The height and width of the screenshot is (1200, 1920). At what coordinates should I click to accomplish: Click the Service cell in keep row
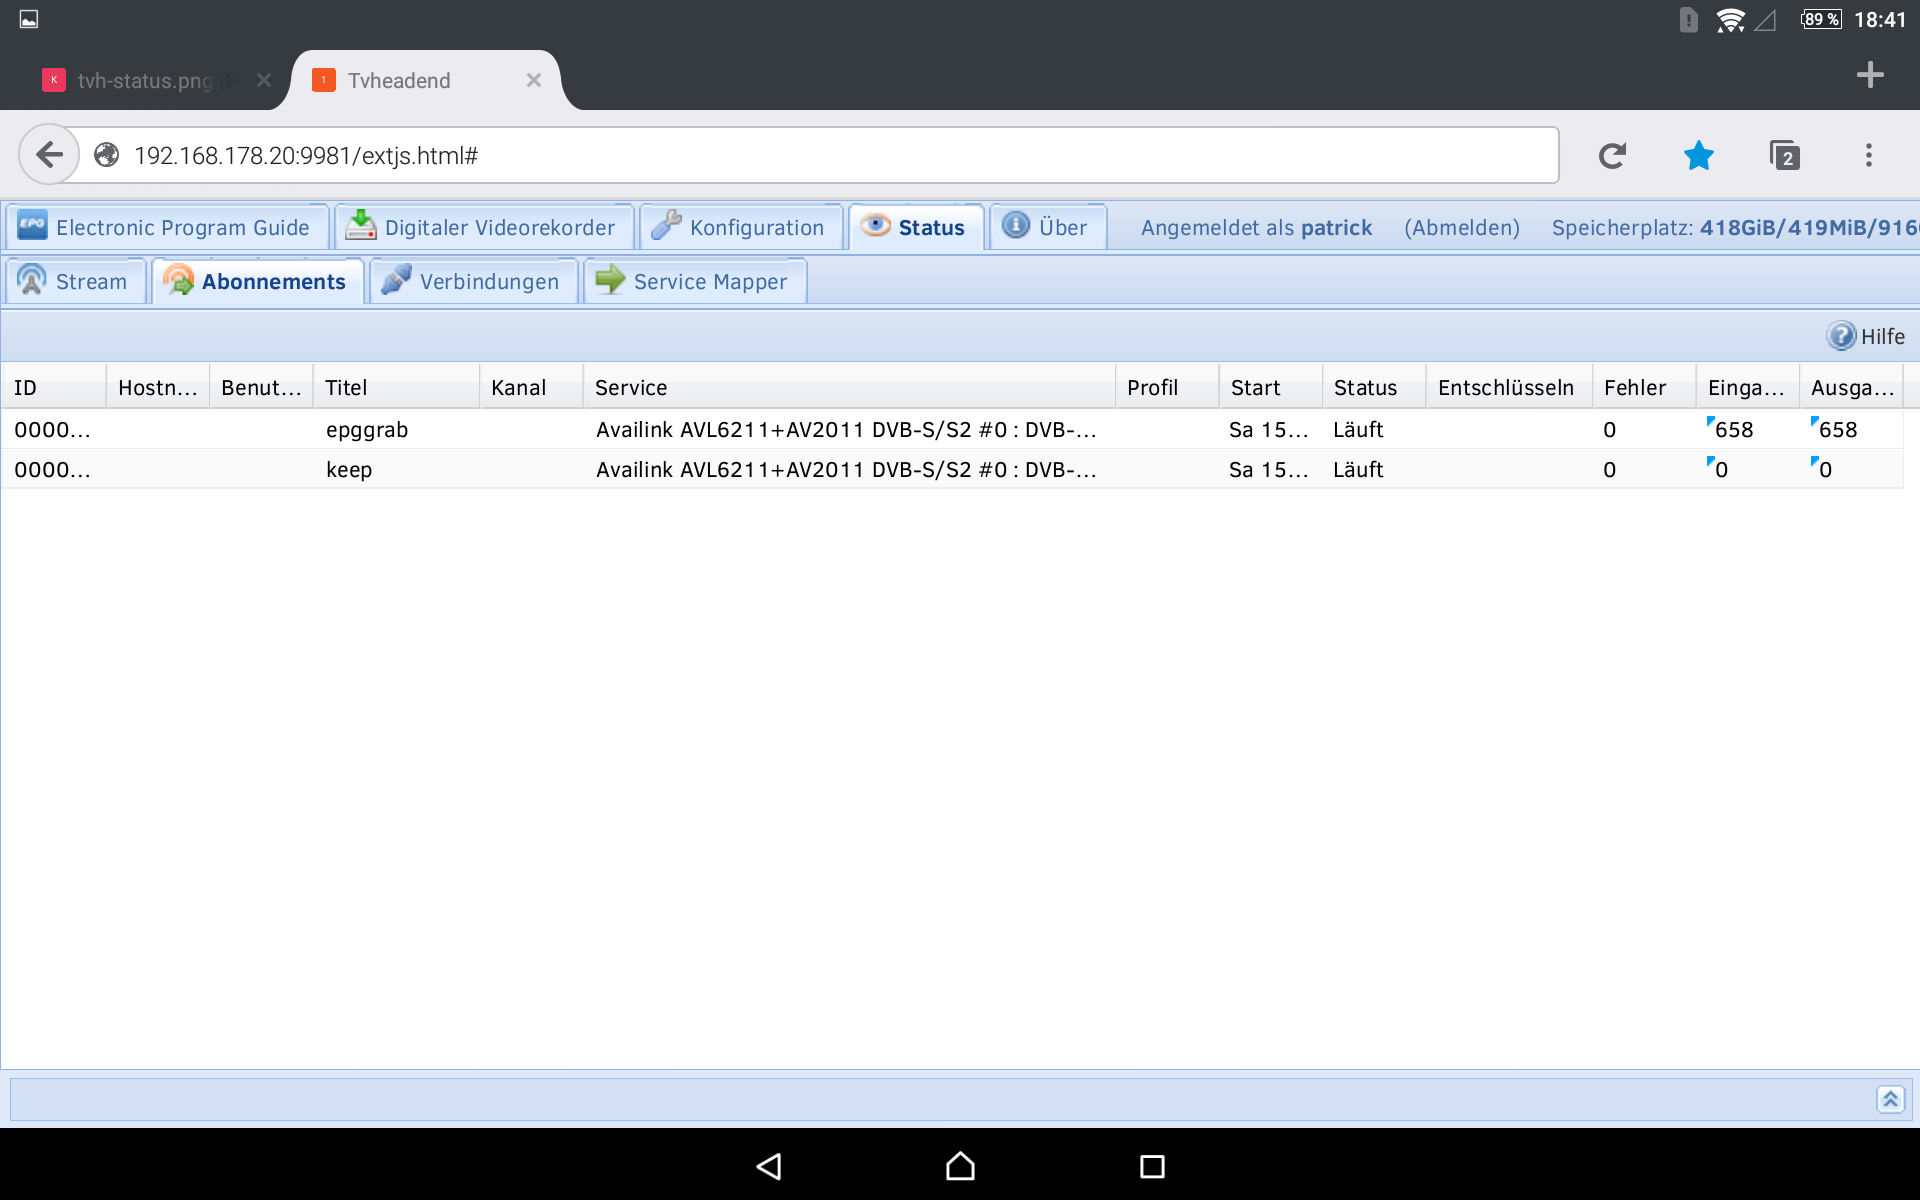[849, 469]
